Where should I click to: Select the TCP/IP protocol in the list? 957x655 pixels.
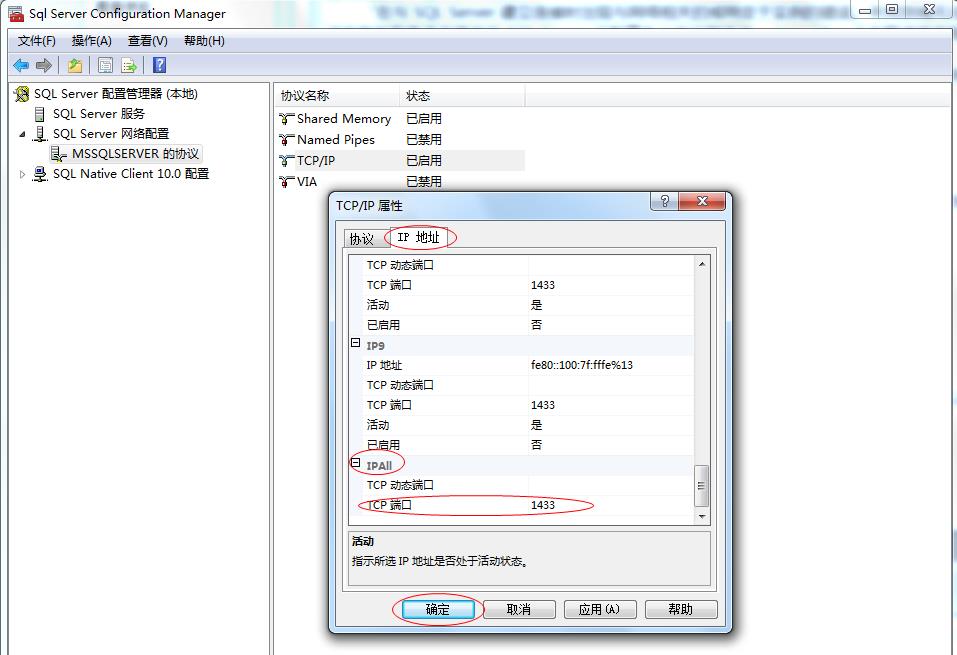tap(317, 161)
